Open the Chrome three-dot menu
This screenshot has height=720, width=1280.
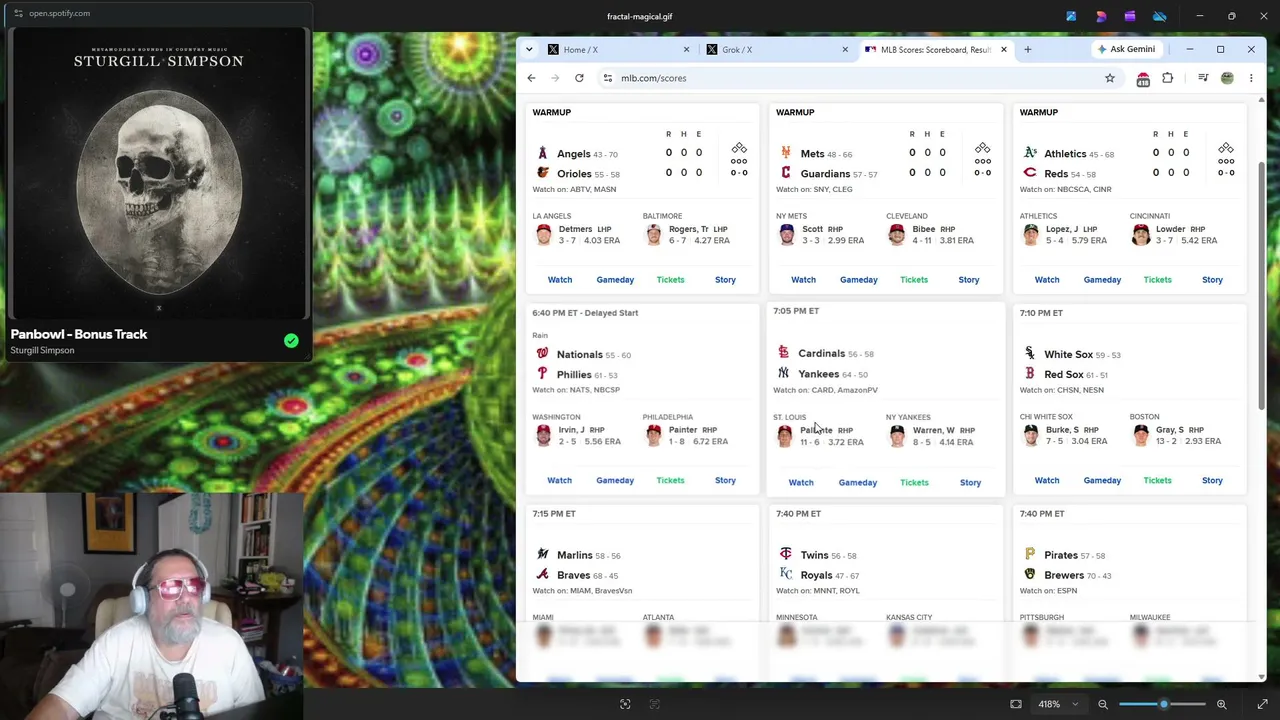1251,78
